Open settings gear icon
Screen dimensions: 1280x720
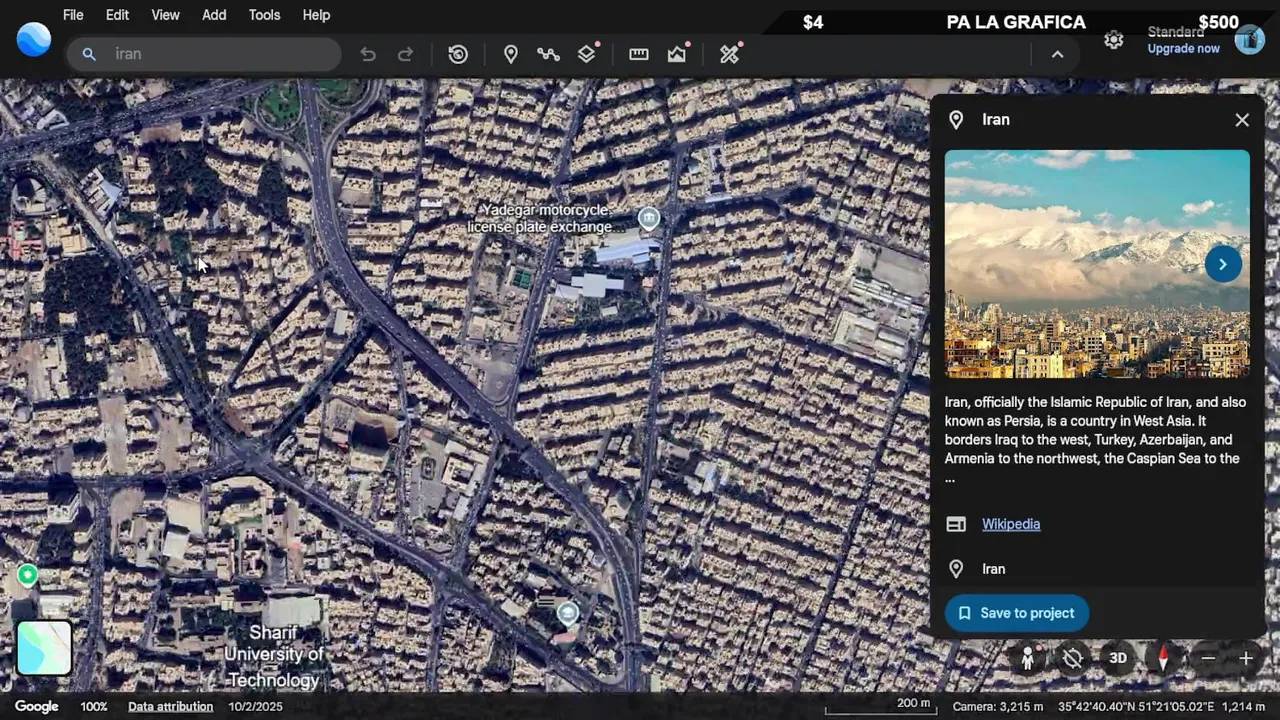1114,40
